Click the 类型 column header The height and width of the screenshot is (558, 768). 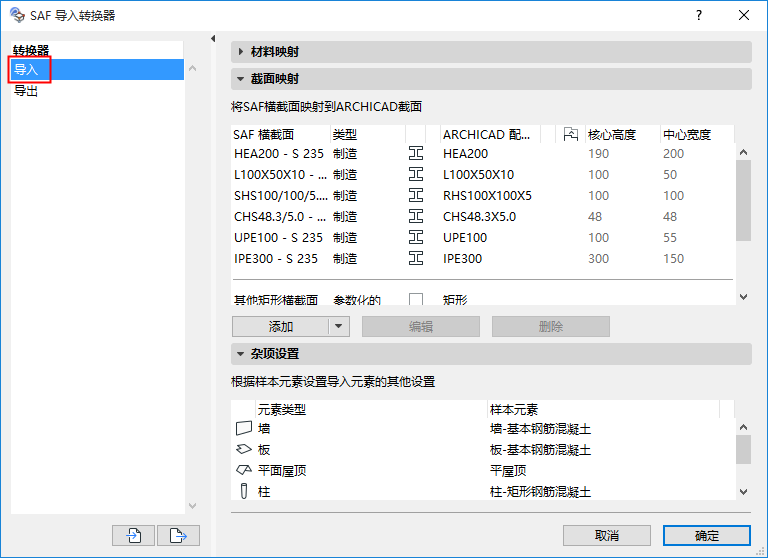(x=368, y=134)
